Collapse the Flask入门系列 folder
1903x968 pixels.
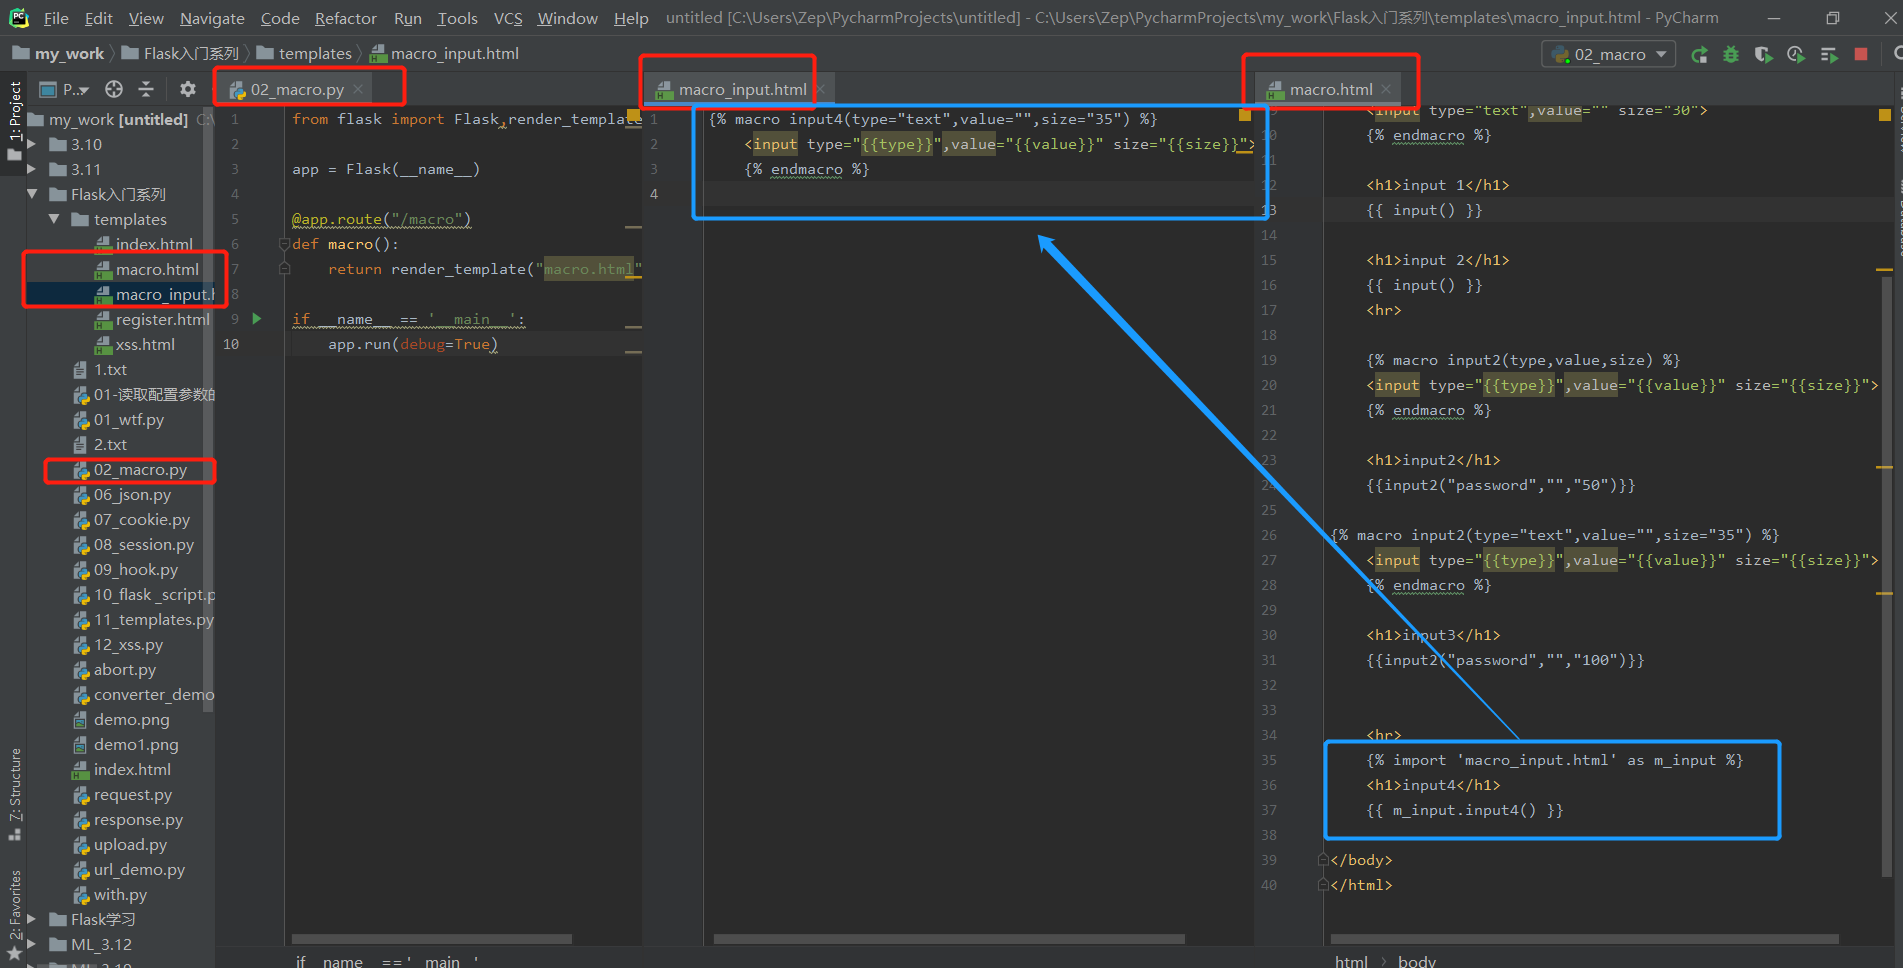pos(32,194)
